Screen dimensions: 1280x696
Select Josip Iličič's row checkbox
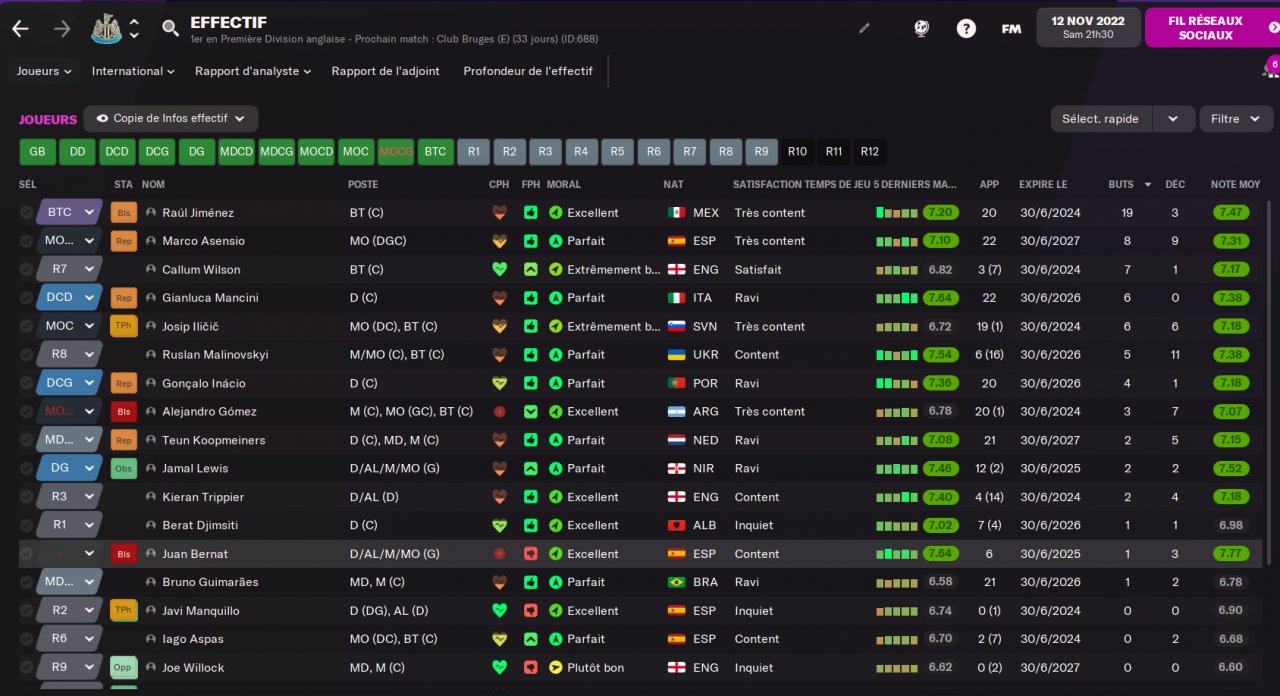(26, 326)
